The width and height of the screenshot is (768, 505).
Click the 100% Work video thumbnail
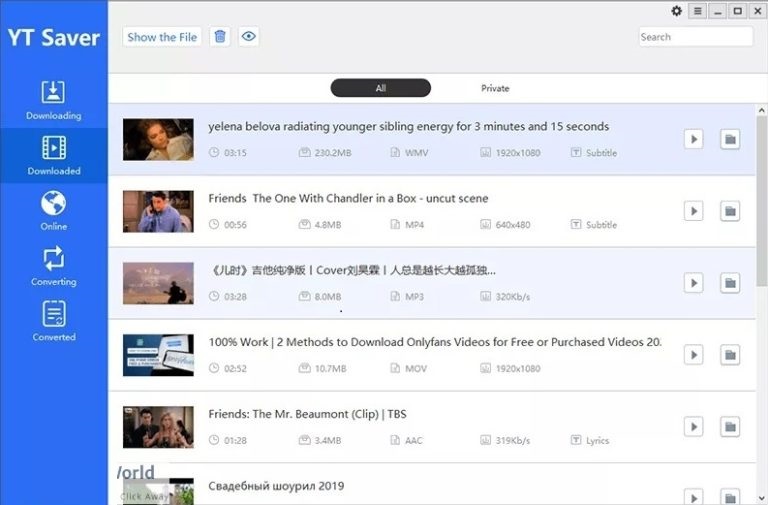pos(158,355)
